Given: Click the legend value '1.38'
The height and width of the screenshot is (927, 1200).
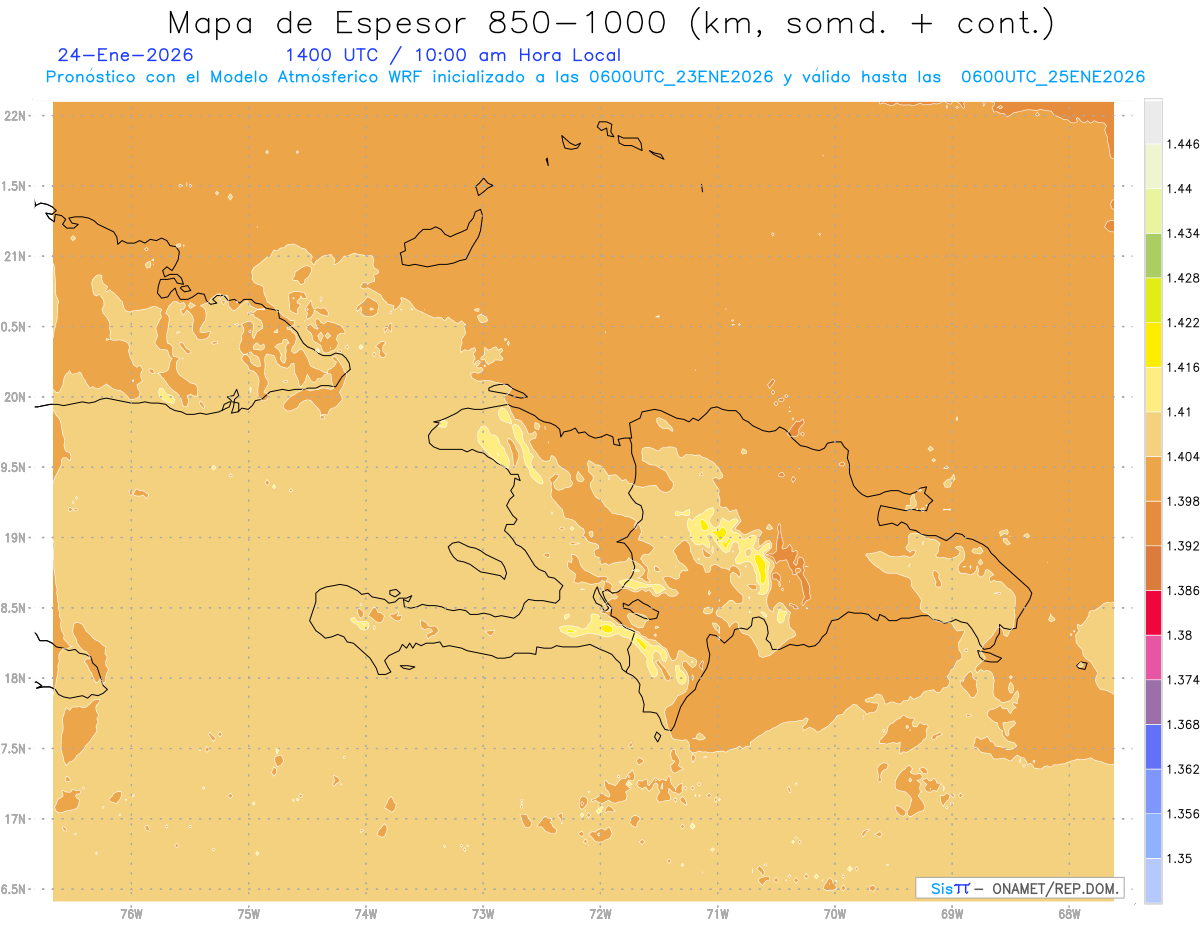Looking at the screenshot, I should pyautogui.click(x=1179, y=635).
